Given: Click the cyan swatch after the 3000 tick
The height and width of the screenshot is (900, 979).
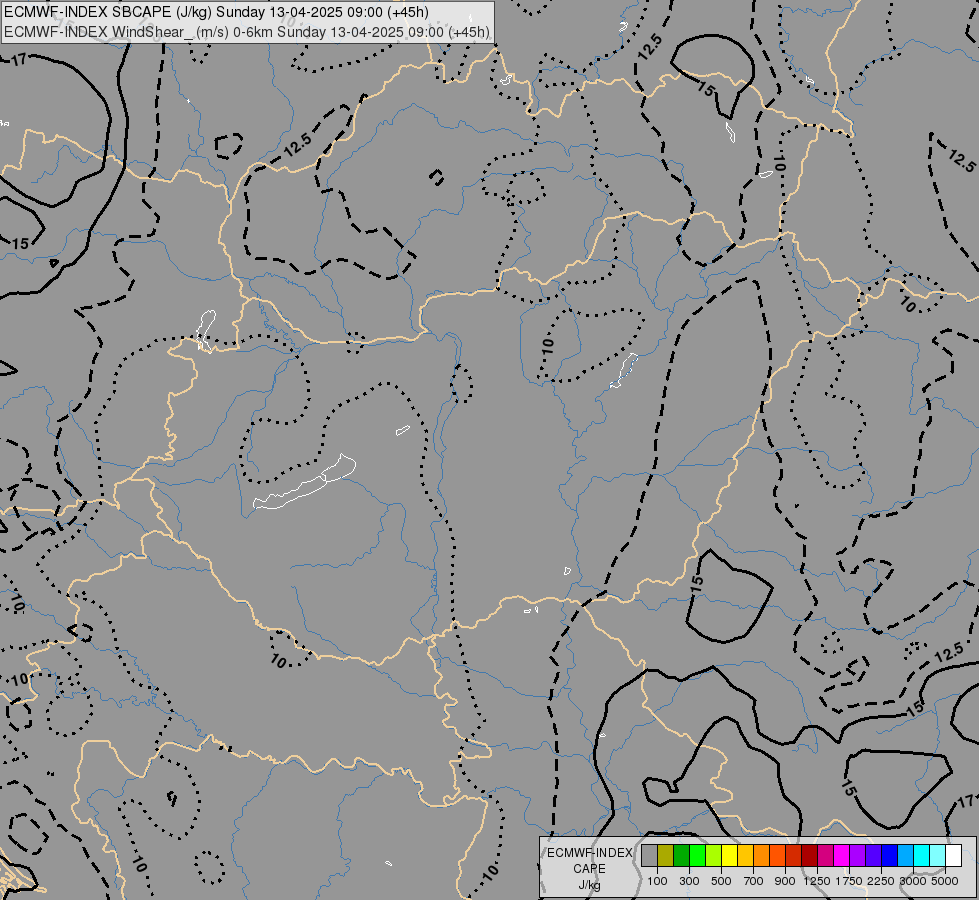Looking at the screenshot, I should point(921,855).
